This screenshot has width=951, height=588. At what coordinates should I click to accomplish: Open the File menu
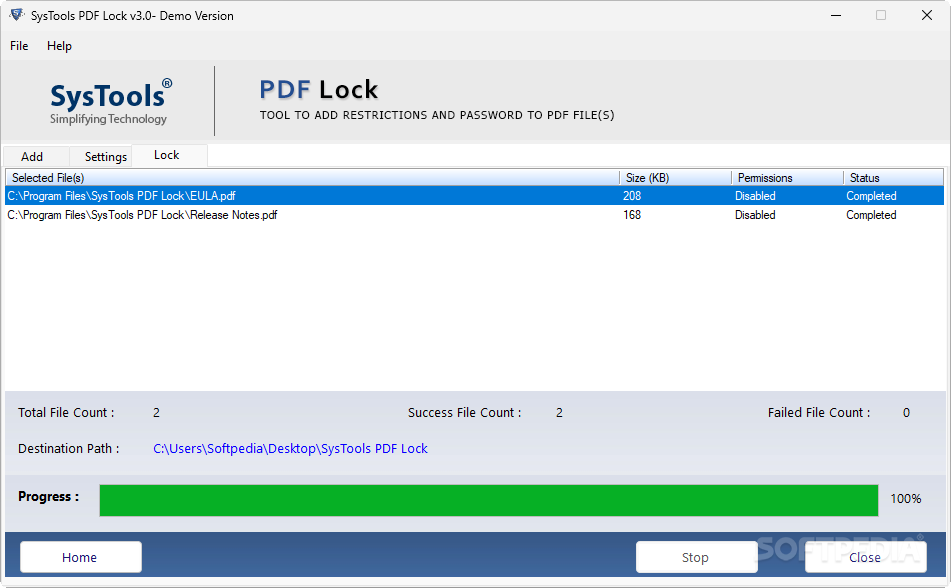[x=19, y=46]
